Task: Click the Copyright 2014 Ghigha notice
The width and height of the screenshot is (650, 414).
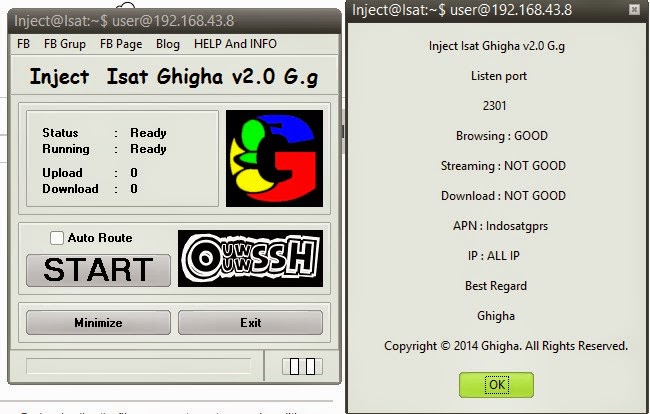Action: coord(506,346)
